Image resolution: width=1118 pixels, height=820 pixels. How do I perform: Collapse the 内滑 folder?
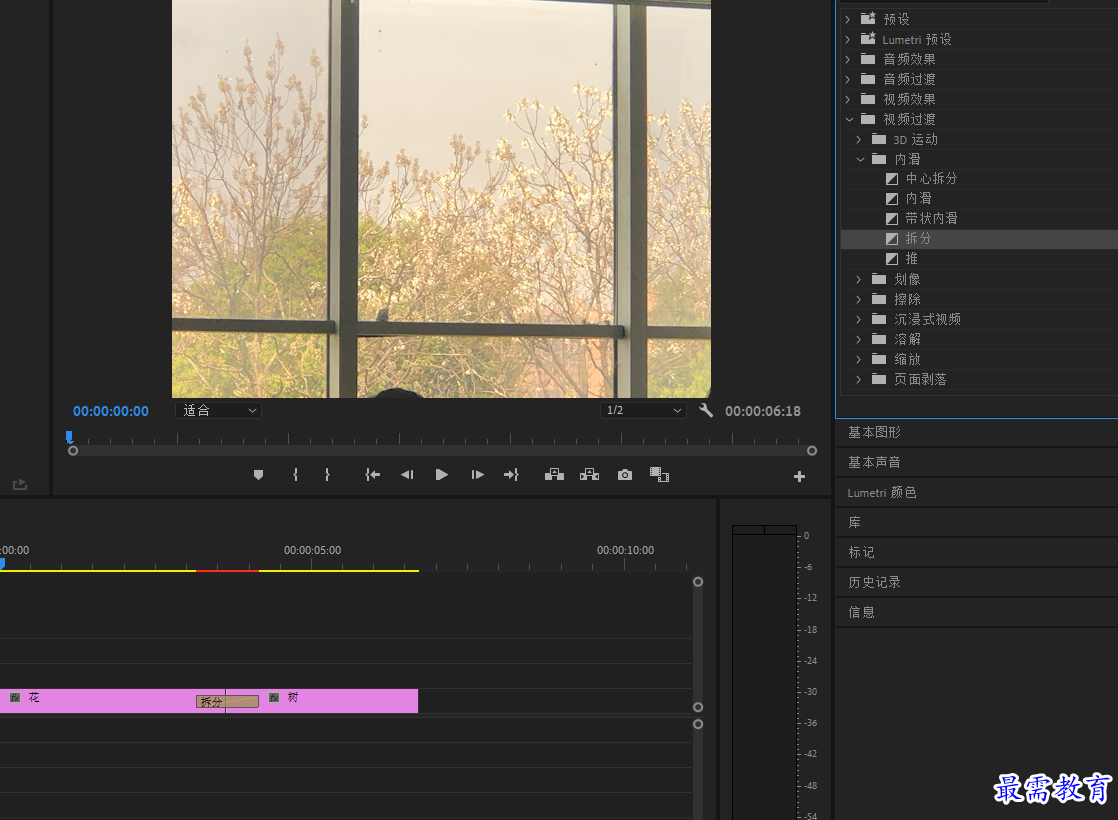coord(860,159)
